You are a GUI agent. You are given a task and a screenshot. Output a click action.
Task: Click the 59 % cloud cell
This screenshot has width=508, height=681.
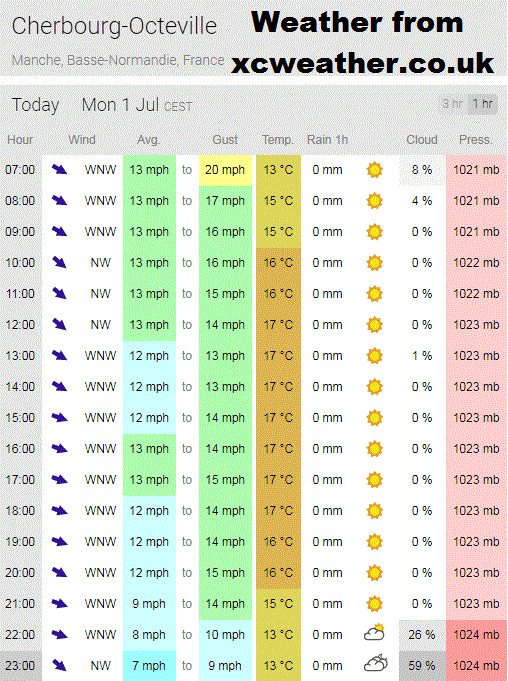[x=422, y=666]
